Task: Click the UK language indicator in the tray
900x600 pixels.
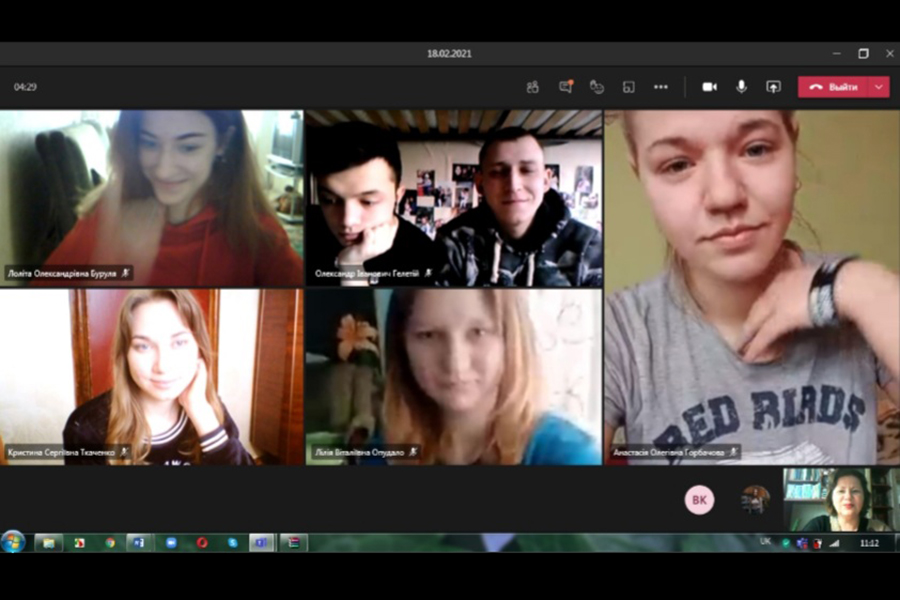Action: click(x=765, y=541)
